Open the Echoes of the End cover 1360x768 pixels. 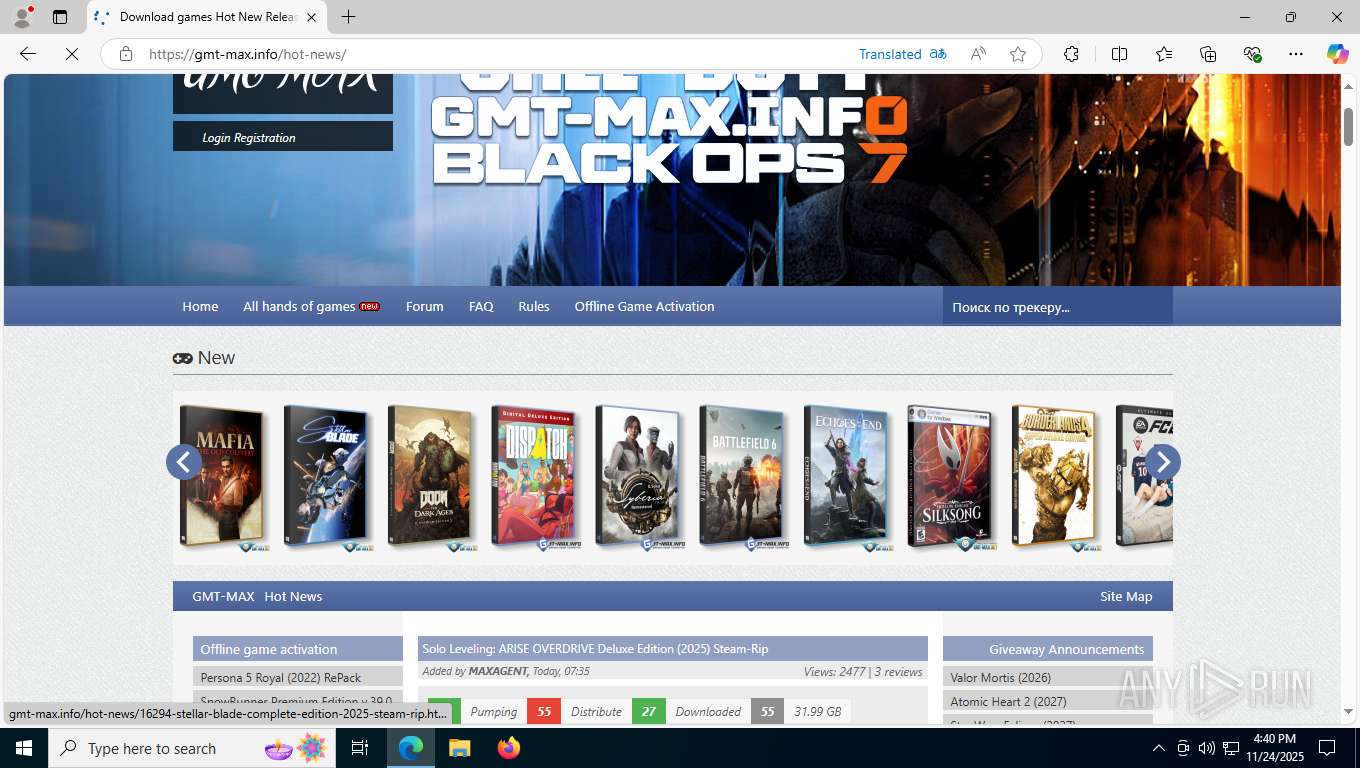pos(846,477)
